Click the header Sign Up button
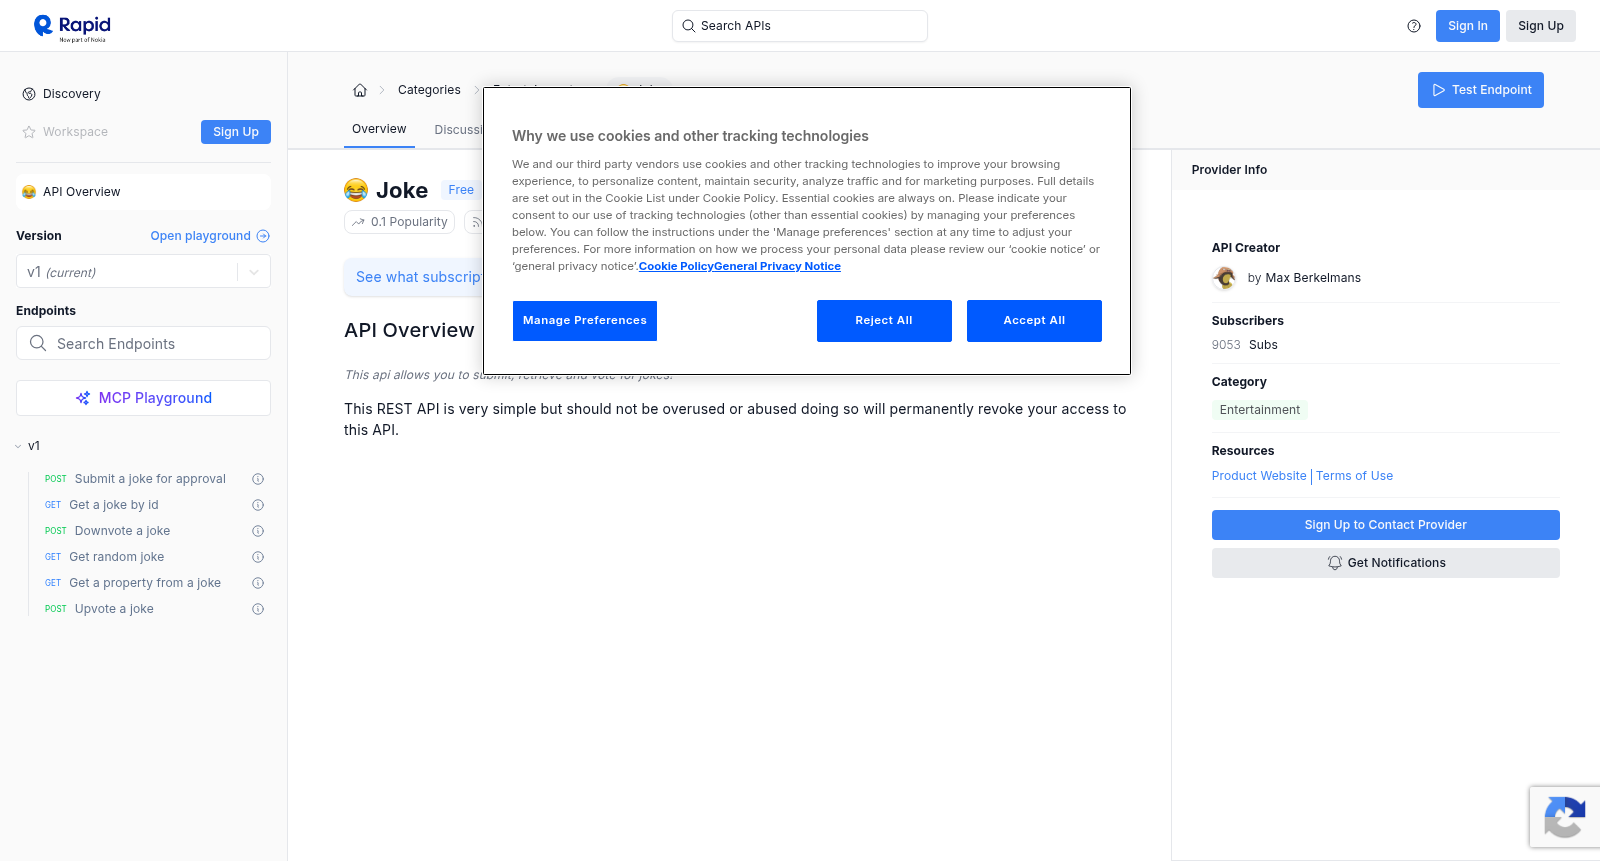Viewport: 1600px width, 861px height. (x=1541, y=26)
